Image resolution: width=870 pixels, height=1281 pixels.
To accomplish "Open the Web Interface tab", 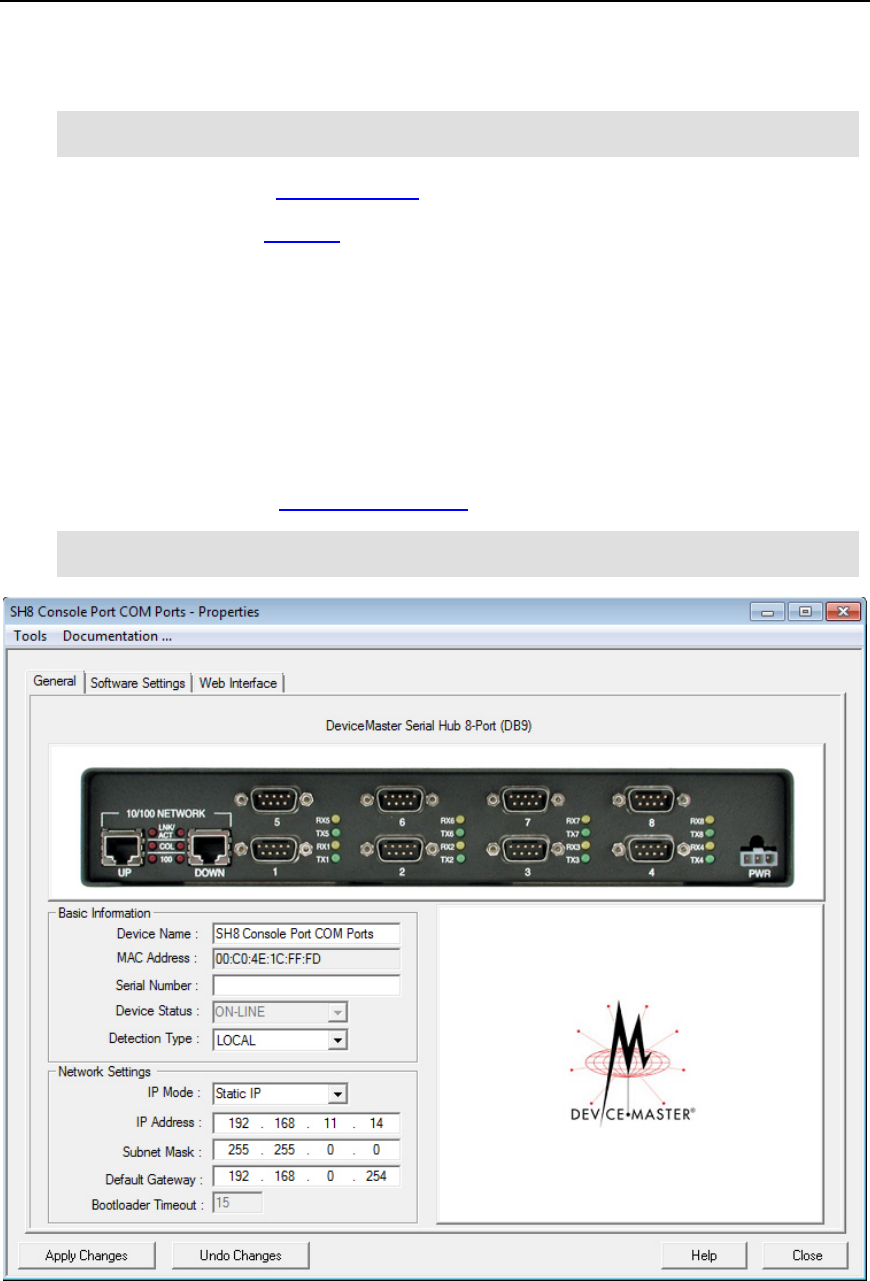I will coord(239,683).
